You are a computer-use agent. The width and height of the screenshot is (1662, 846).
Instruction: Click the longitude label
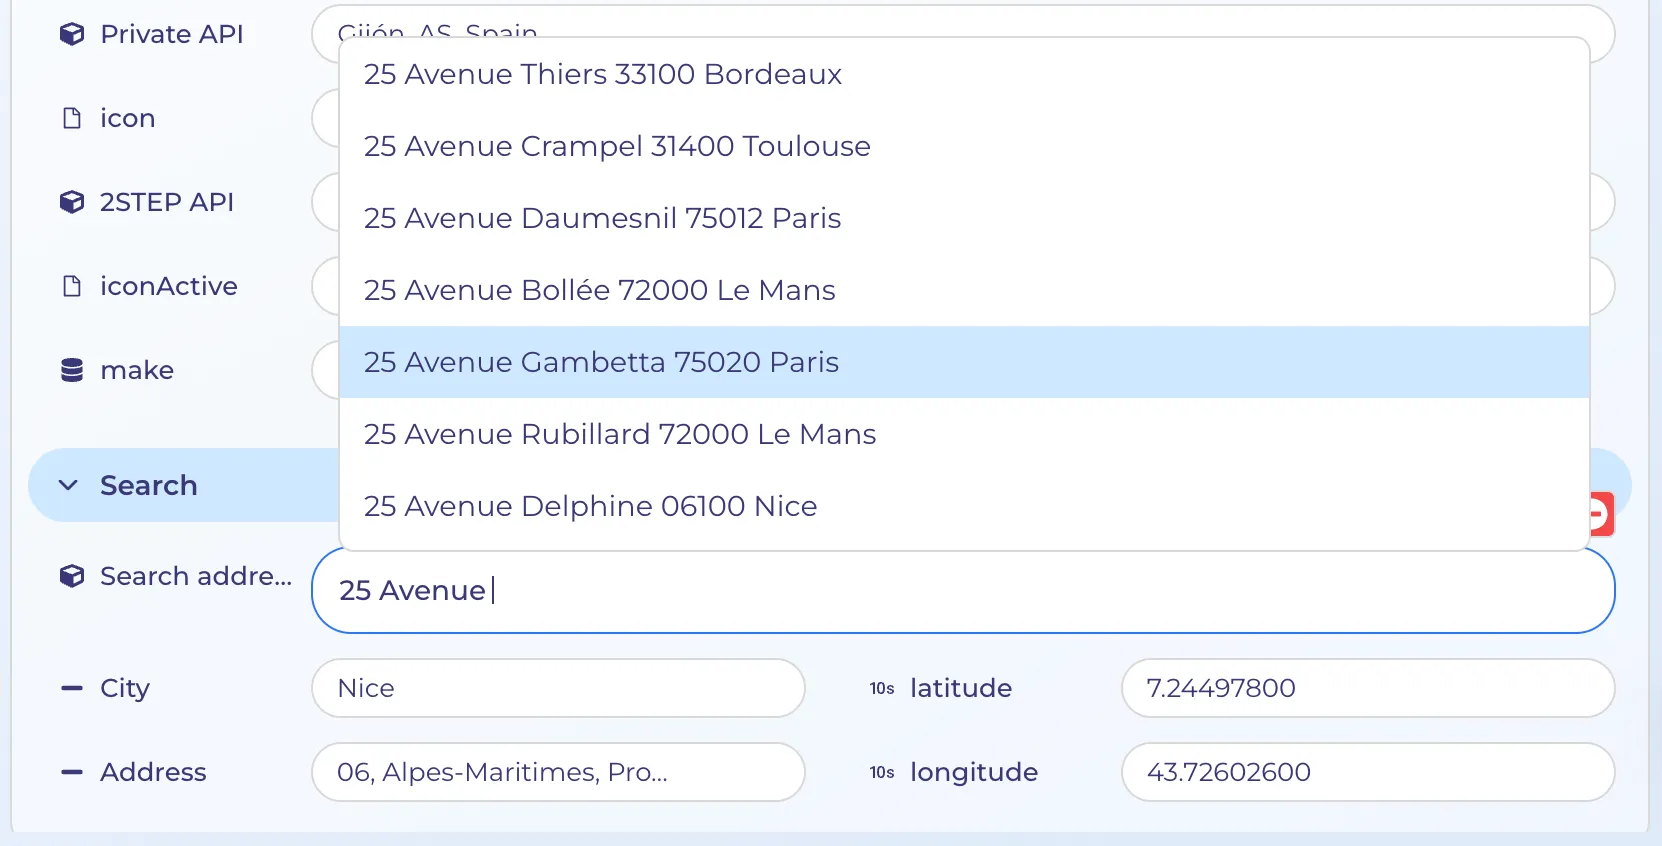point(974,772)
